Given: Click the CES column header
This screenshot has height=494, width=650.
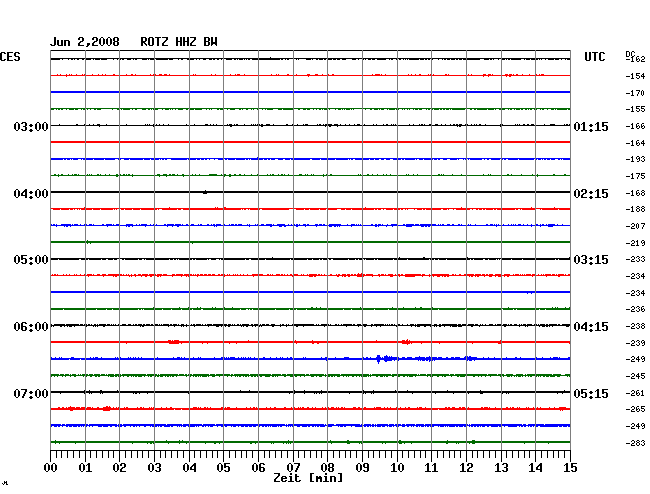Looking at the screenshot, I should pos(10,57).
